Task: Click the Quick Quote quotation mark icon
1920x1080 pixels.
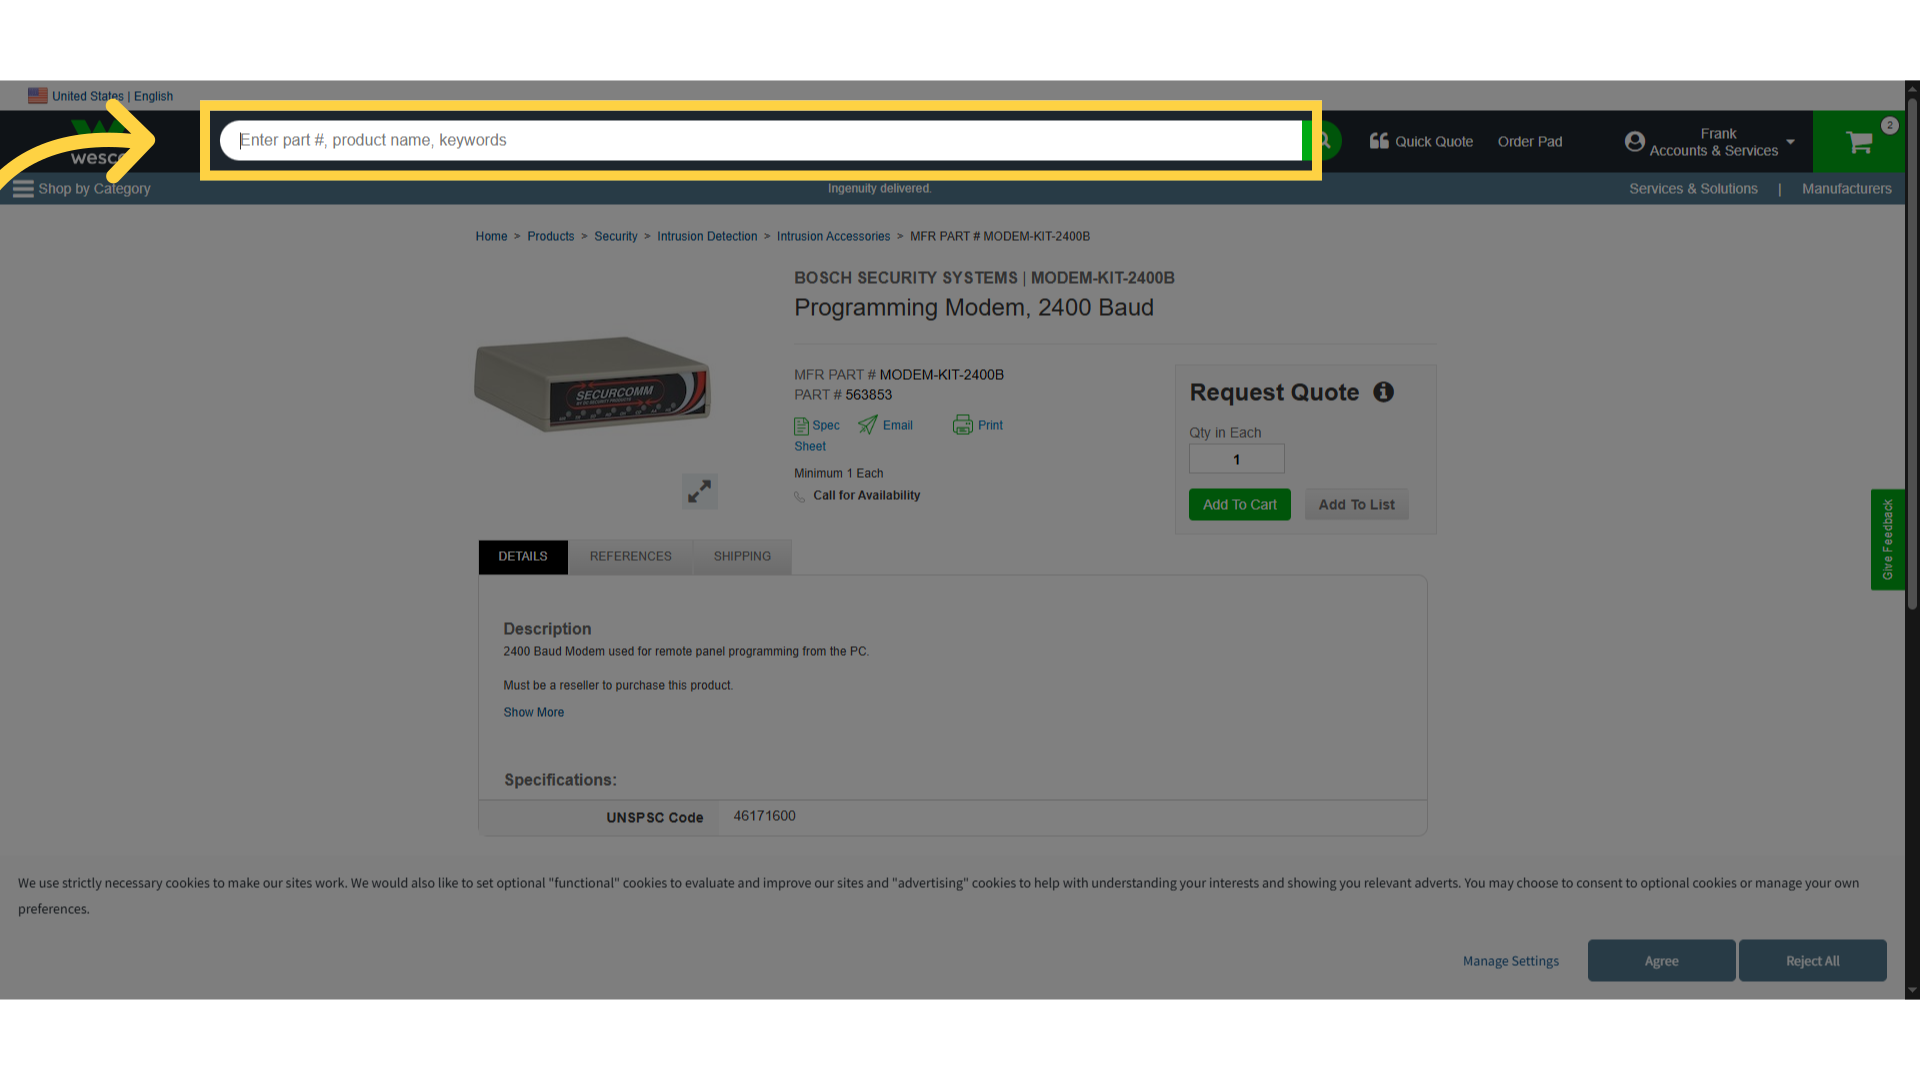Action: point(1379,141)
